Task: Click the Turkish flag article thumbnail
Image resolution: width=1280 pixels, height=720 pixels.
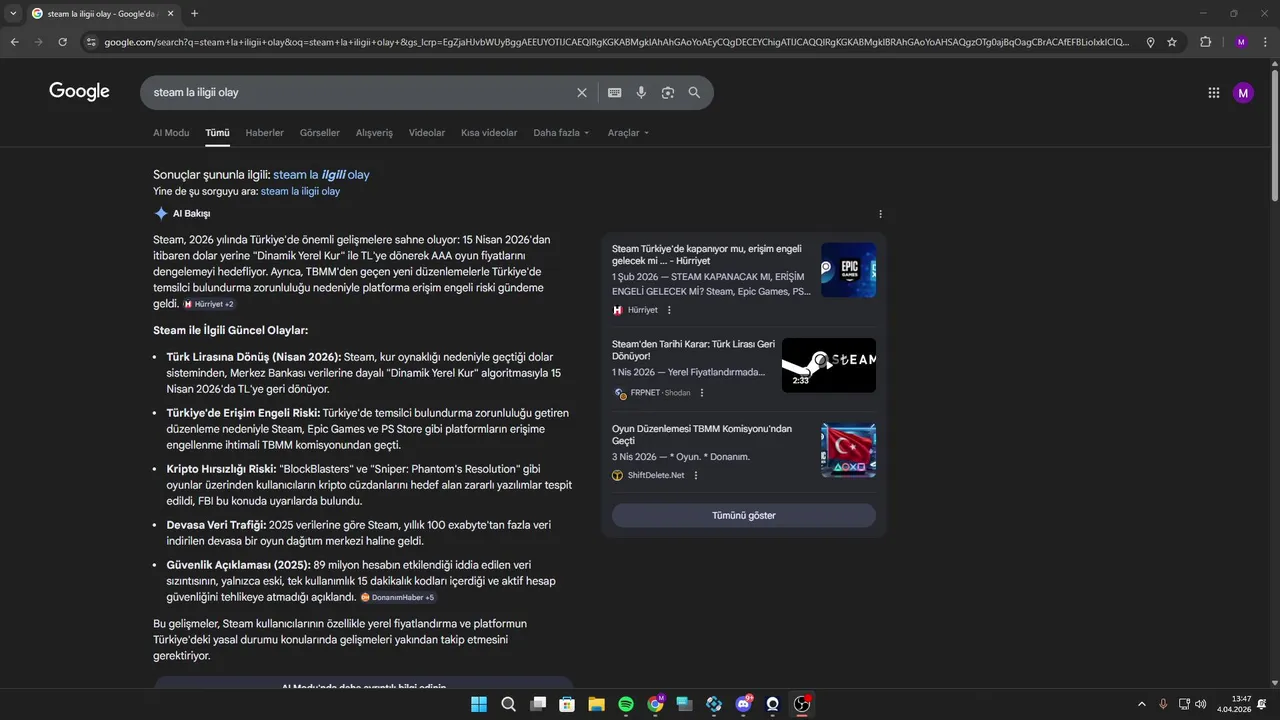Action: (848, 450)
